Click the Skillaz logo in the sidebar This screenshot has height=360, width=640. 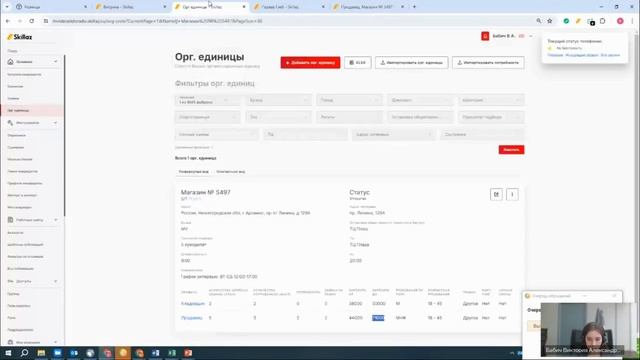click(x=20, y=37)
